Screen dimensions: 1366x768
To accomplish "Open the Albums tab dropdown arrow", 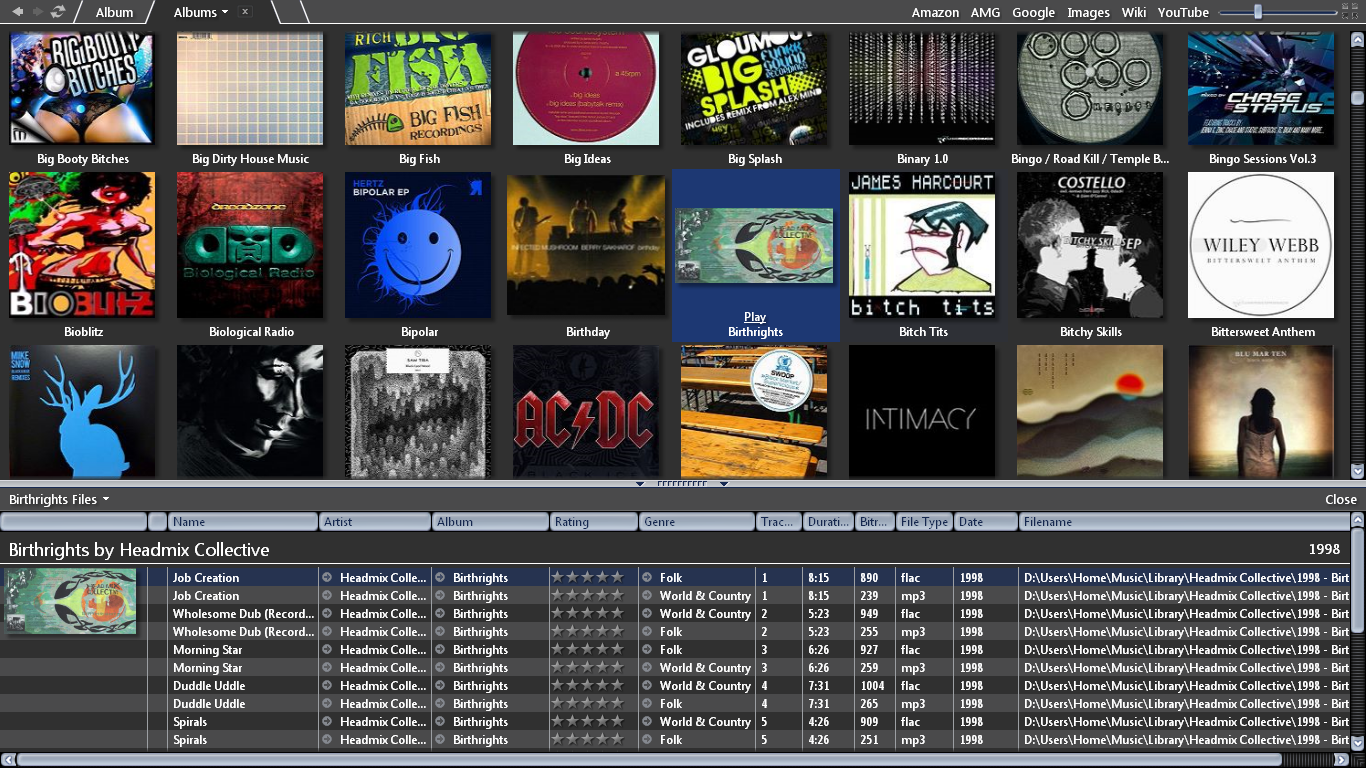I will coord(225,13).
